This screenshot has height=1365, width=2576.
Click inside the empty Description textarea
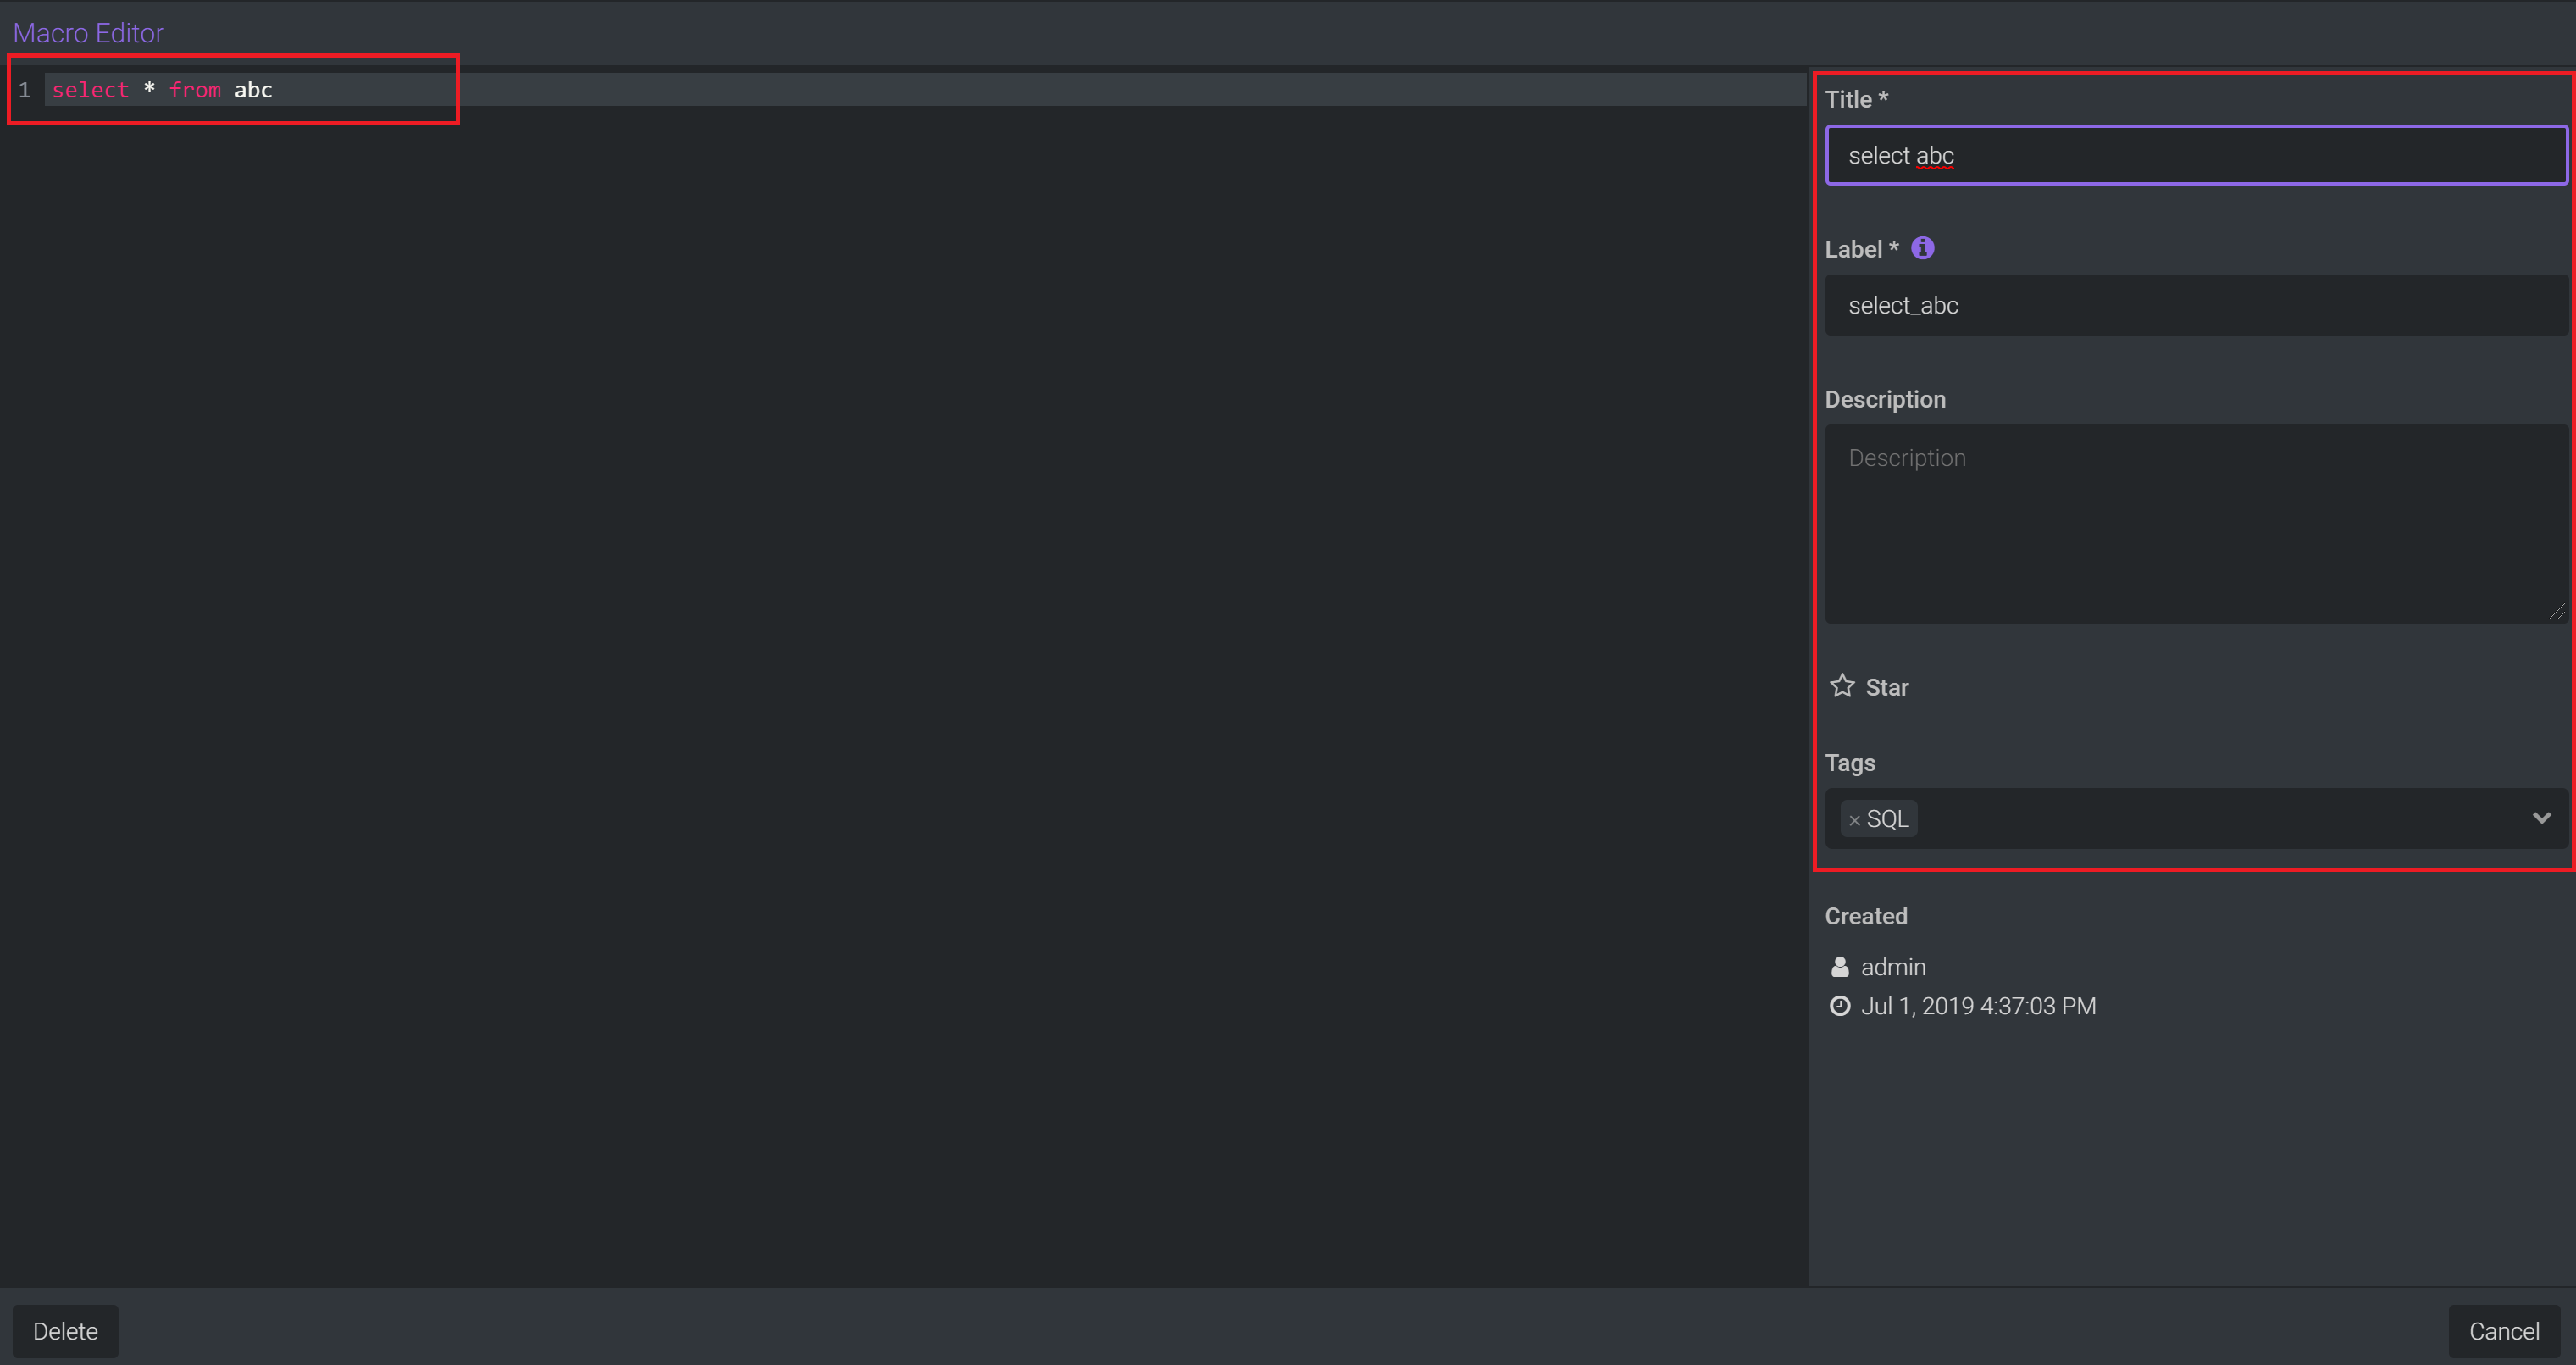(2195, 524)
